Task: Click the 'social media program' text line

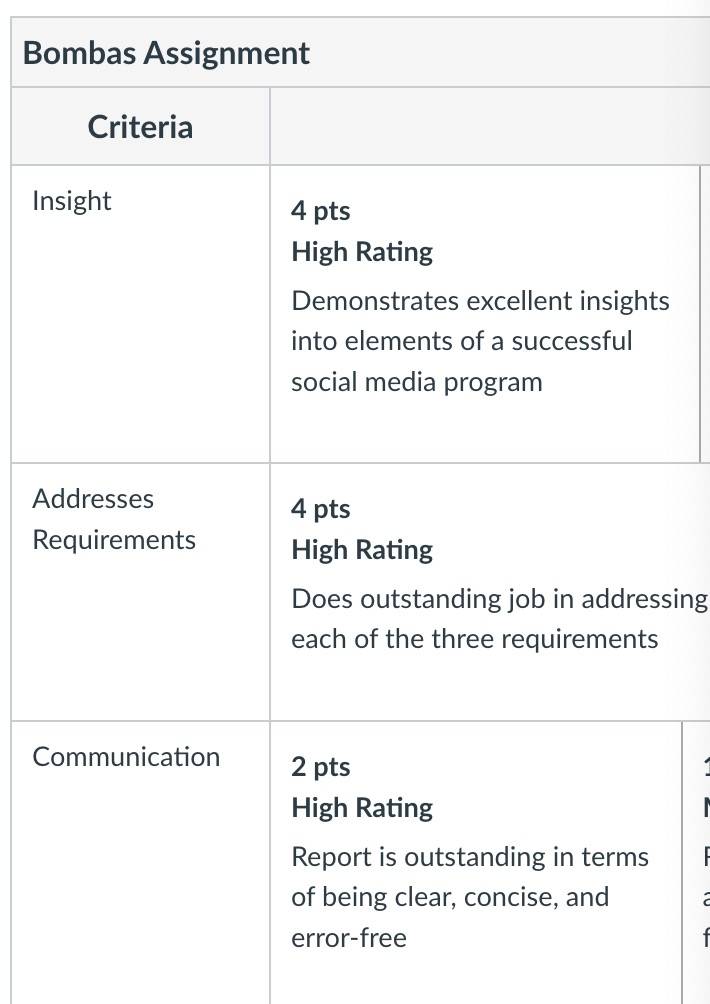Action: [x=417, y=382]
